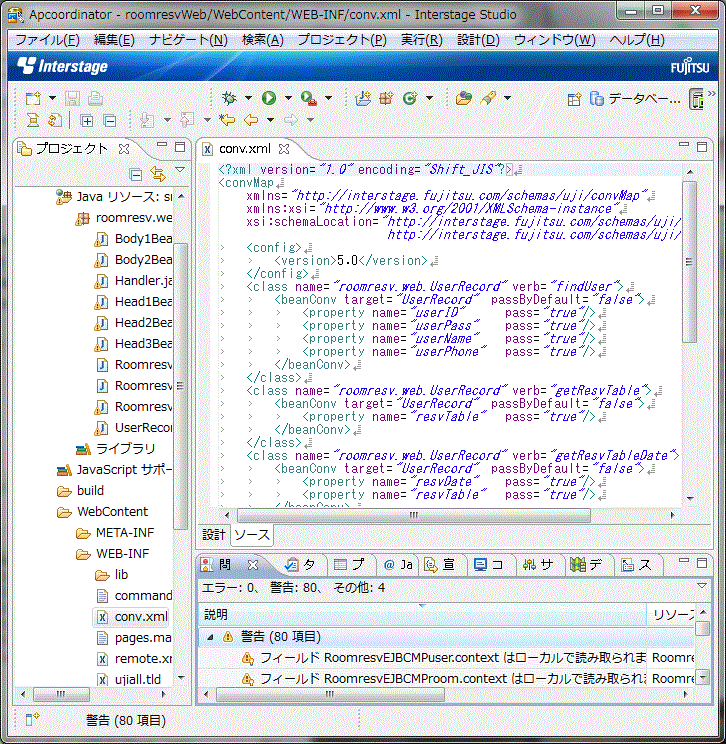Switch to the サ servers view tab
Screen dimensions: 726x744
pos(538,565)
